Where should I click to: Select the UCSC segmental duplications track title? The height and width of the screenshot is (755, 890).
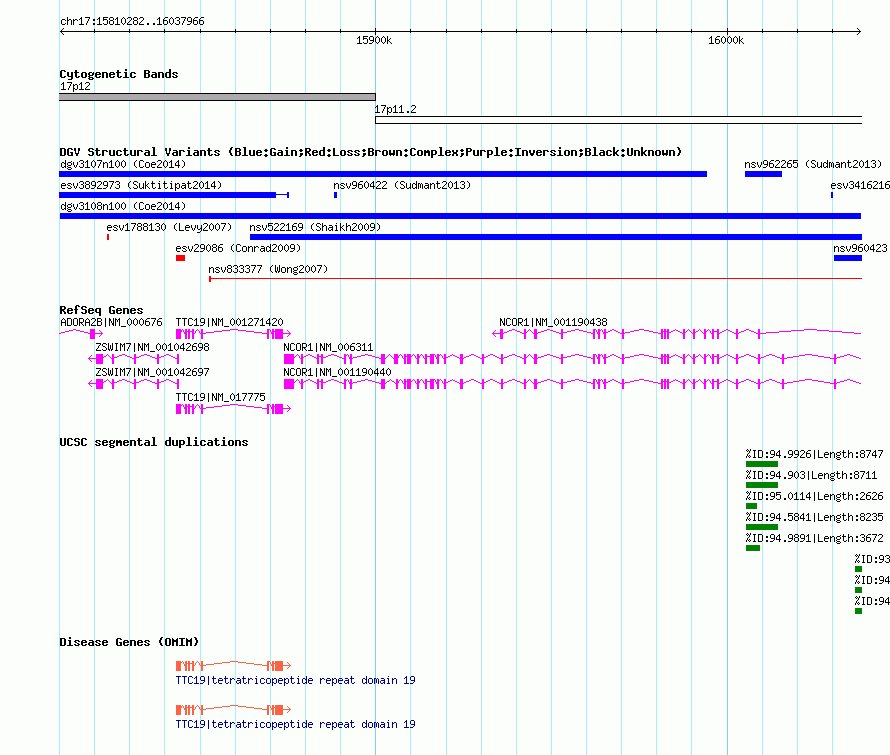point(154,442)
